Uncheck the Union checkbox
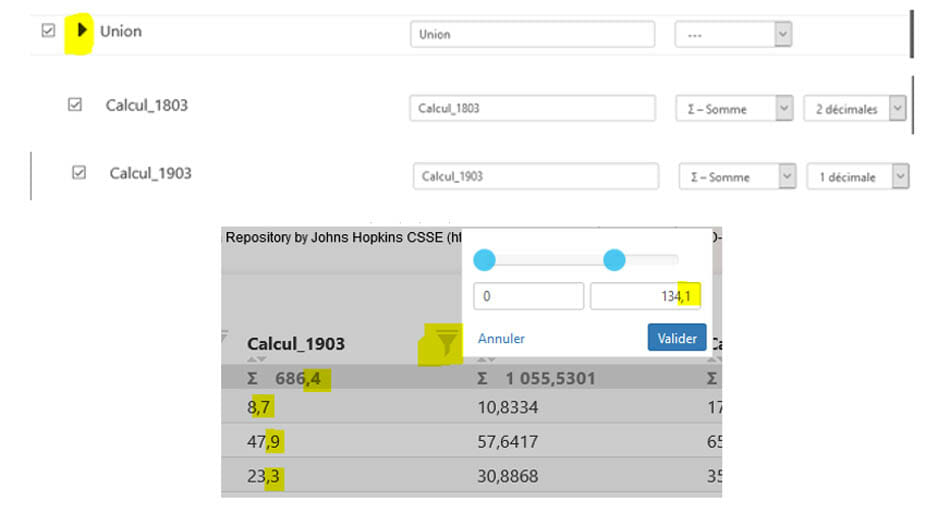 48,31
